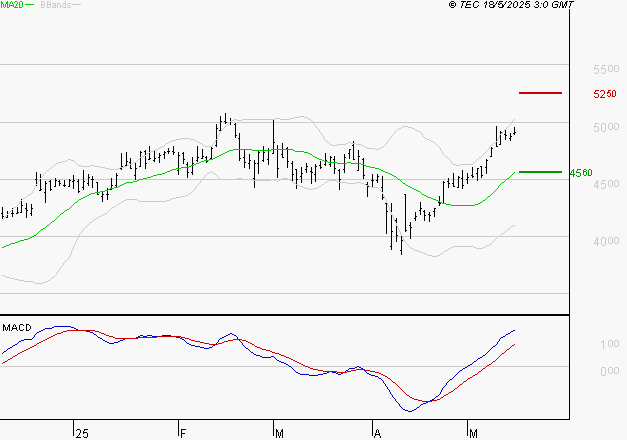
Task: Click the February price peak bar above 5000
Action: tap(225, 119)
